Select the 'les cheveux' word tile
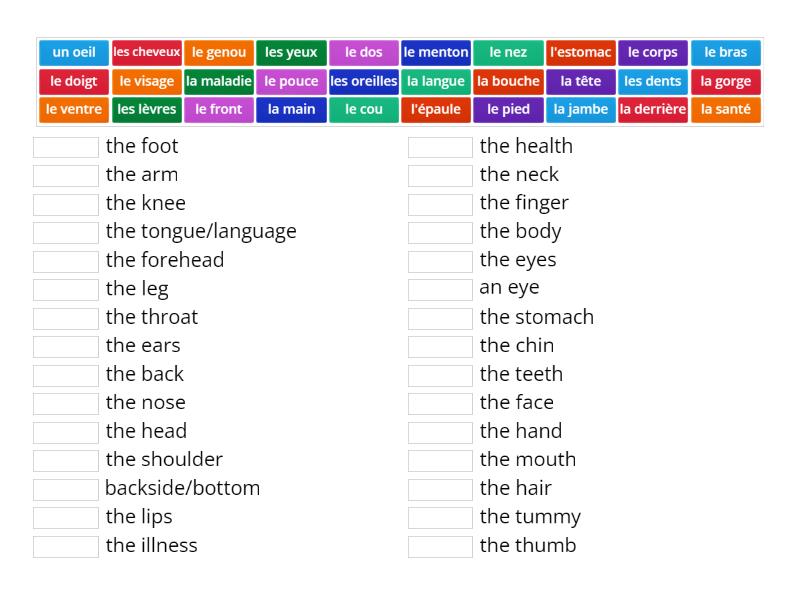The width and height of the screenshot is (800, 600). click(x=147, y=53)
